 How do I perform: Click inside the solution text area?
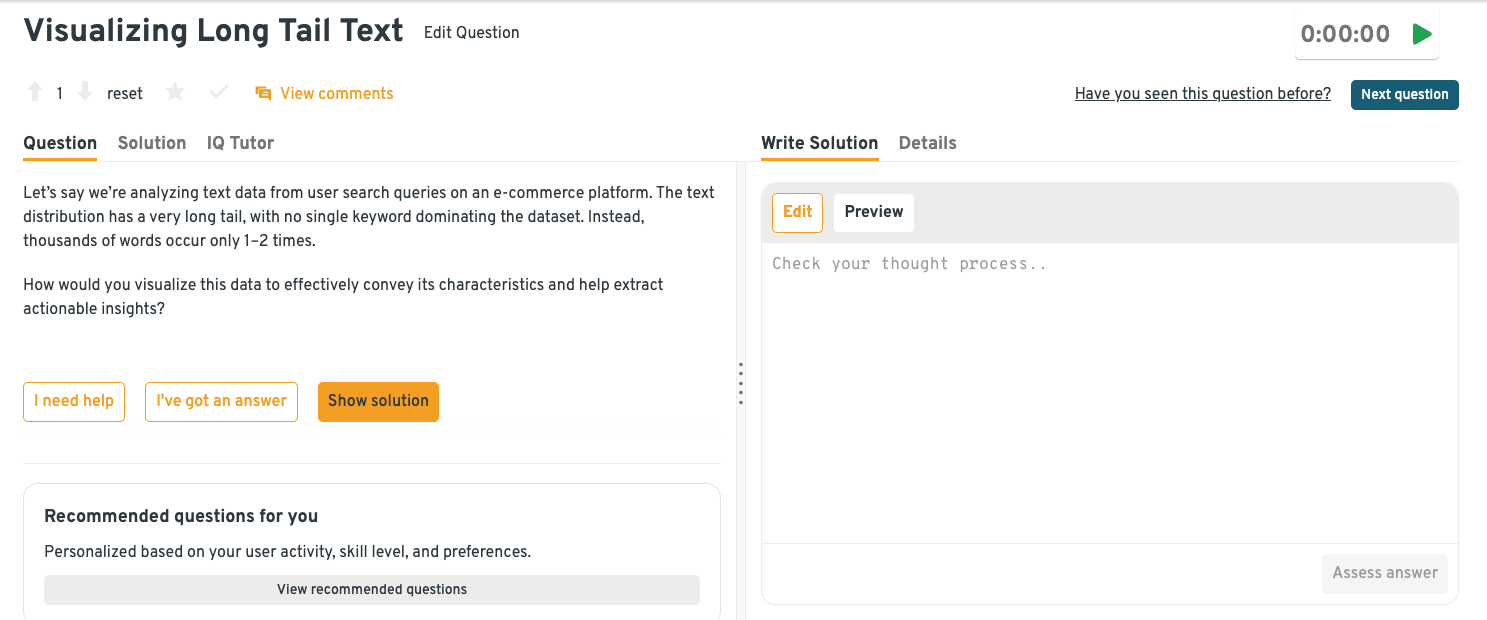[x=1109, y=390]
